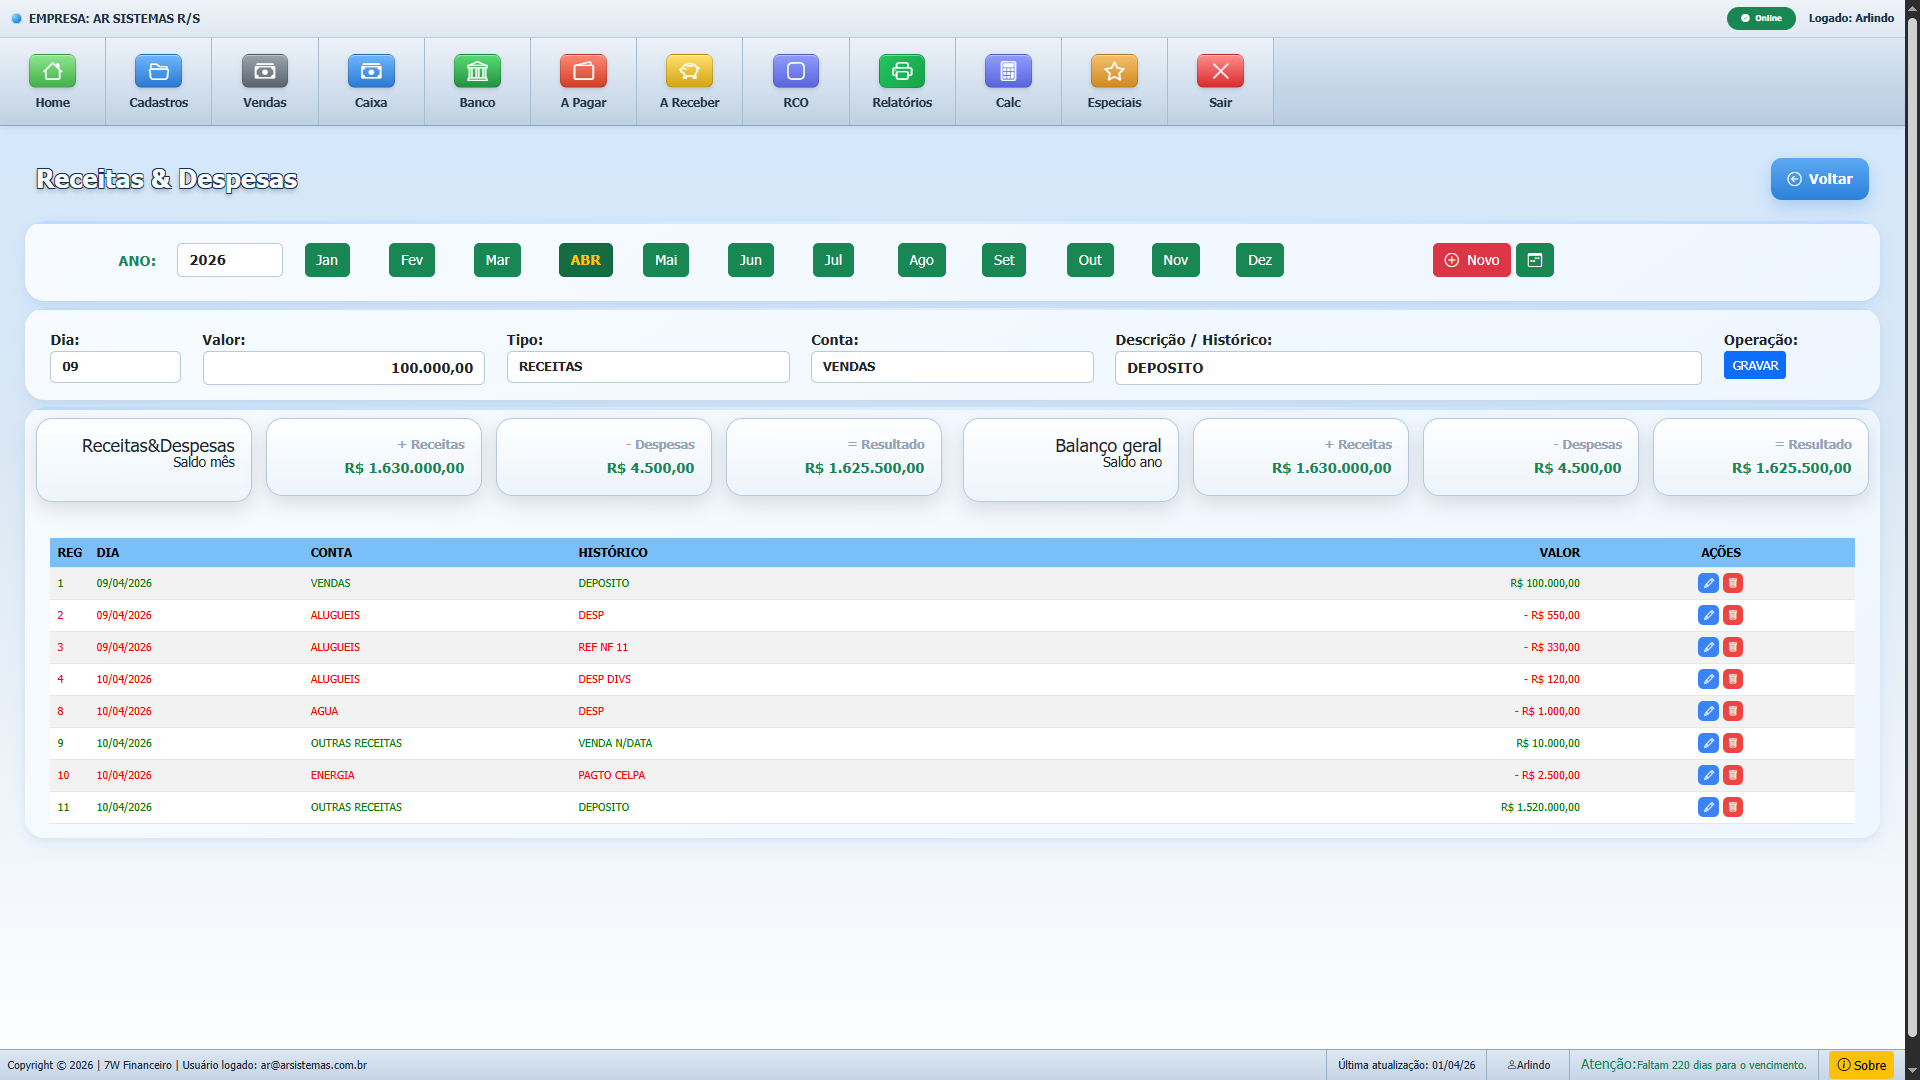This screenshot has width=1920, height=1080.
Task: Edit the REF NF 11 entry
Action: coord(1708,647)
